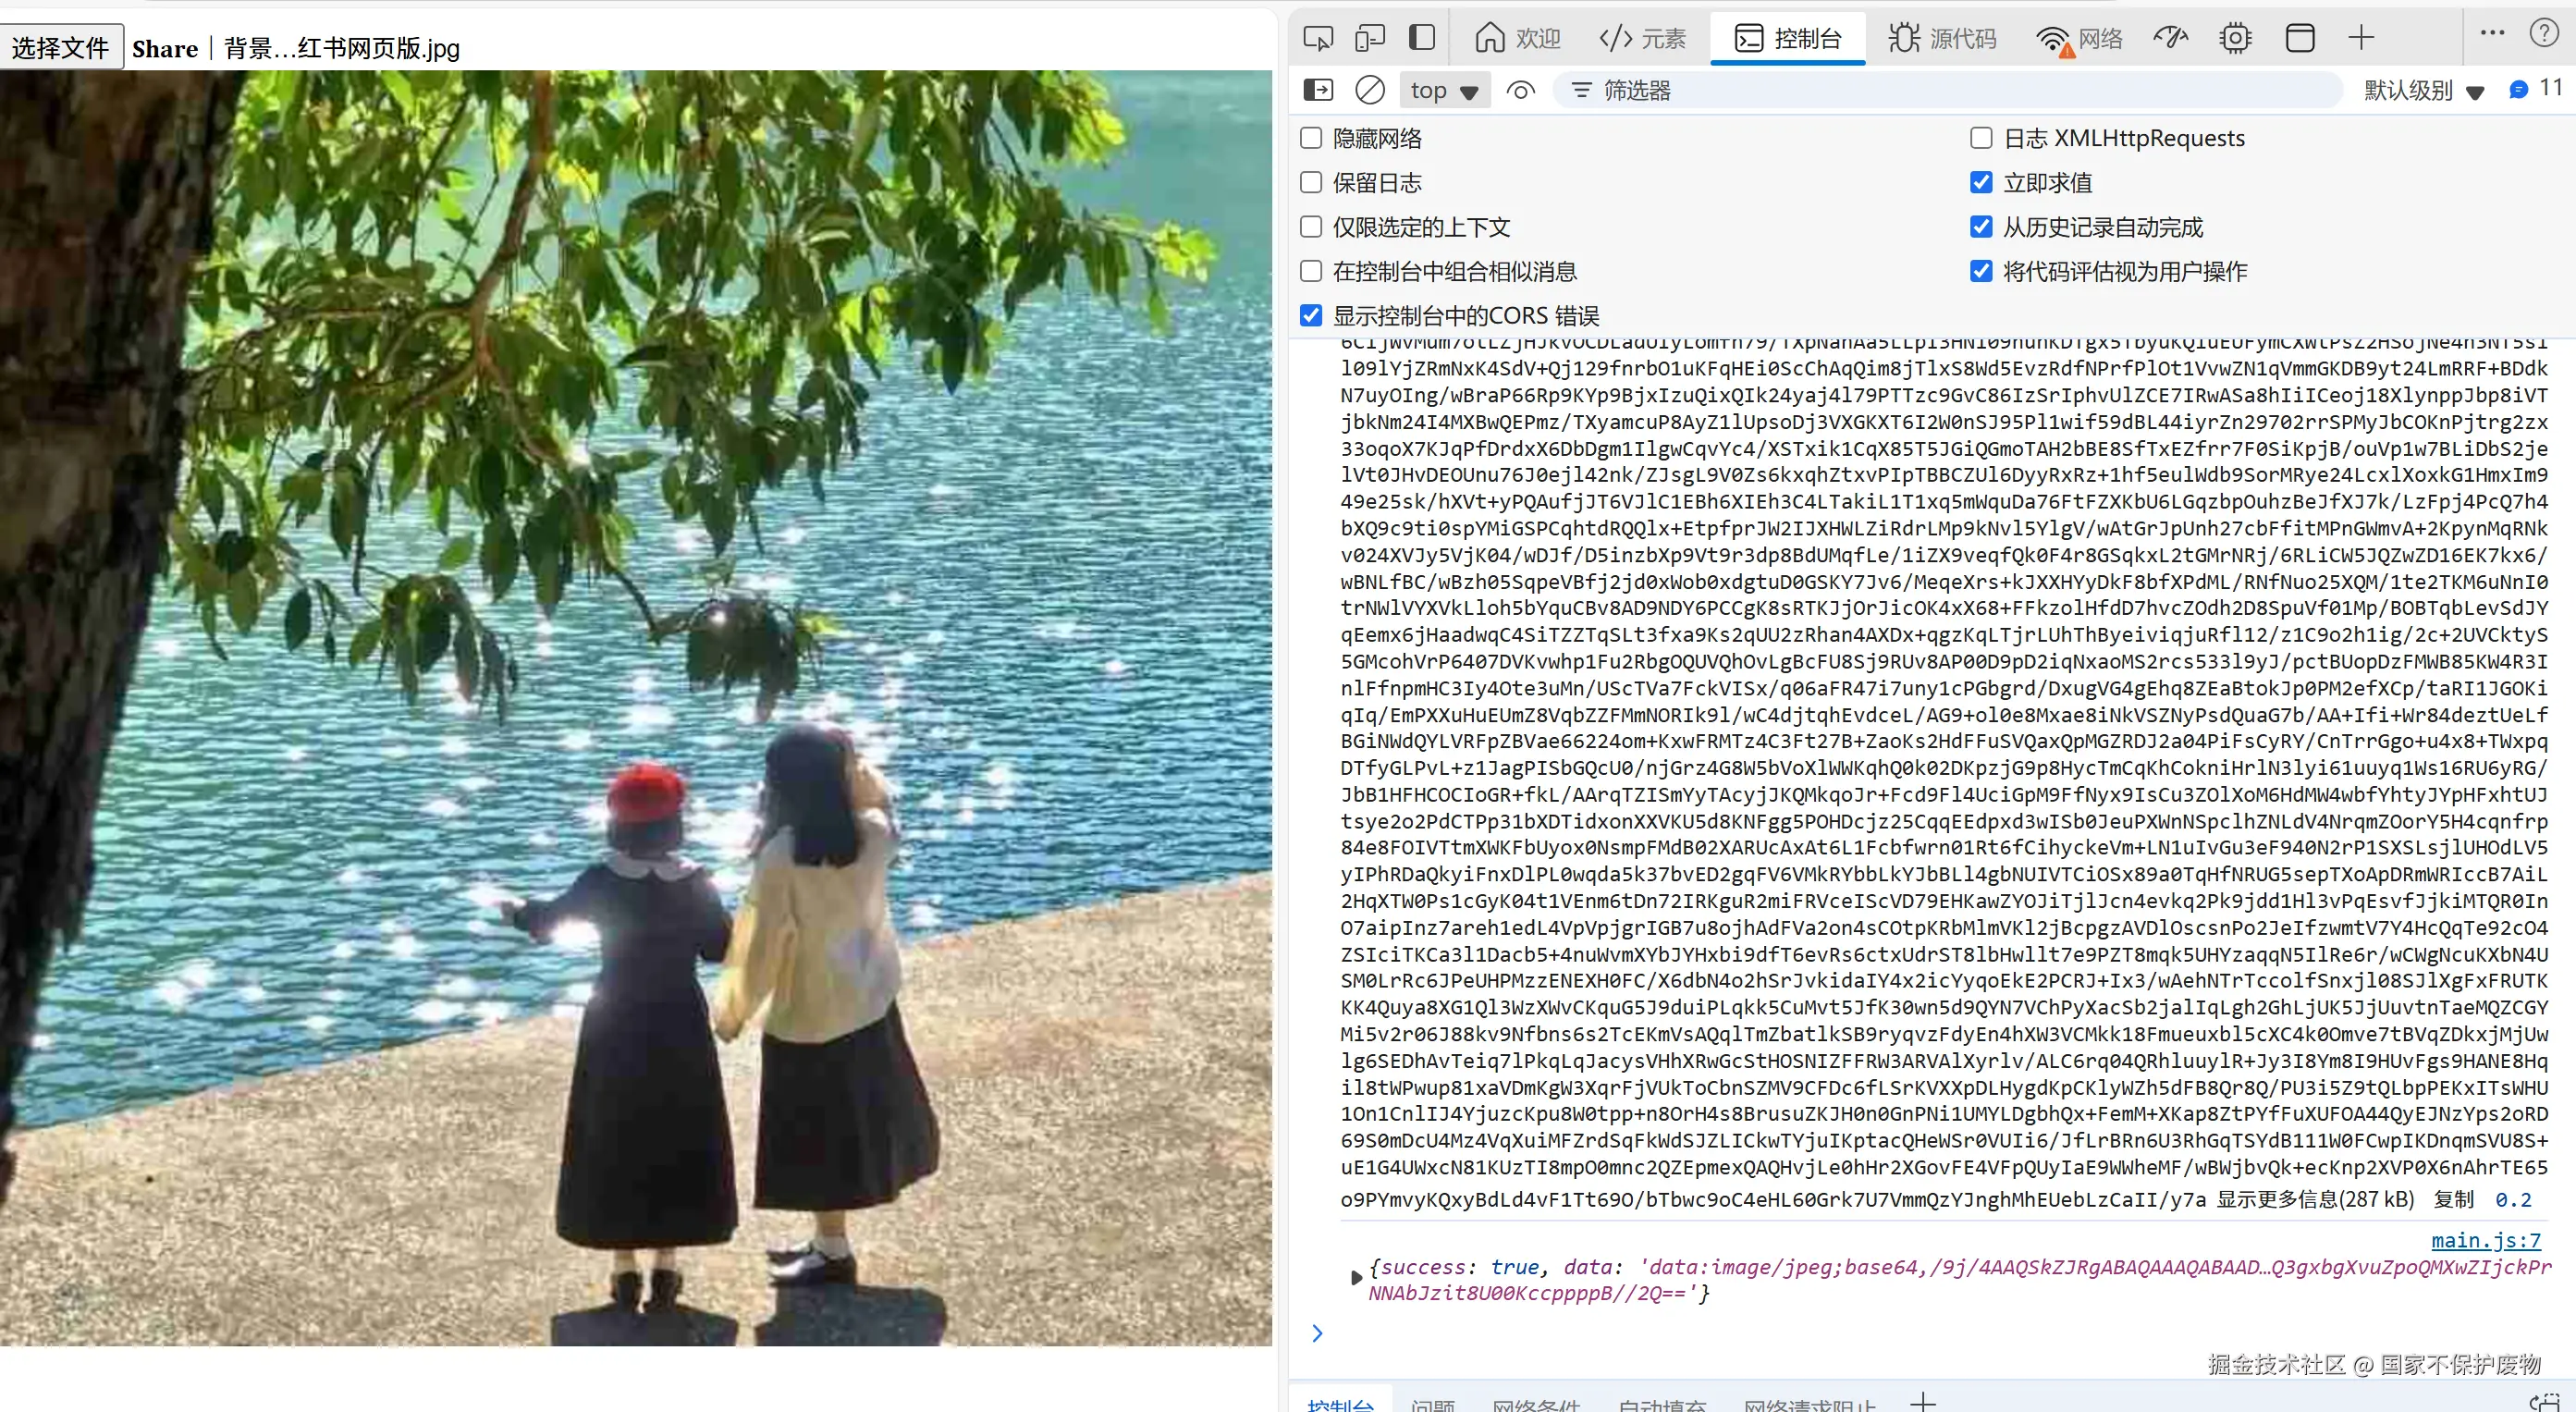Click the clear console icon

[x=1369, y=90]
